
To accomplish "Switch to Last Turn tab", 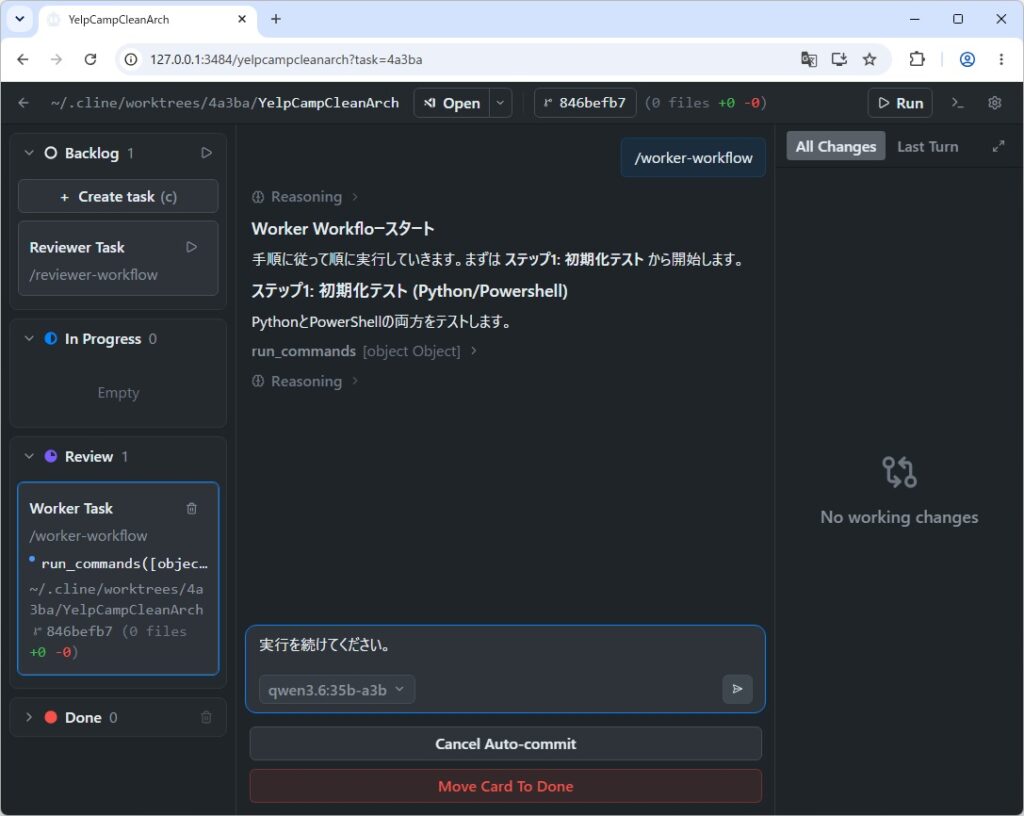I will pos(927,146).
